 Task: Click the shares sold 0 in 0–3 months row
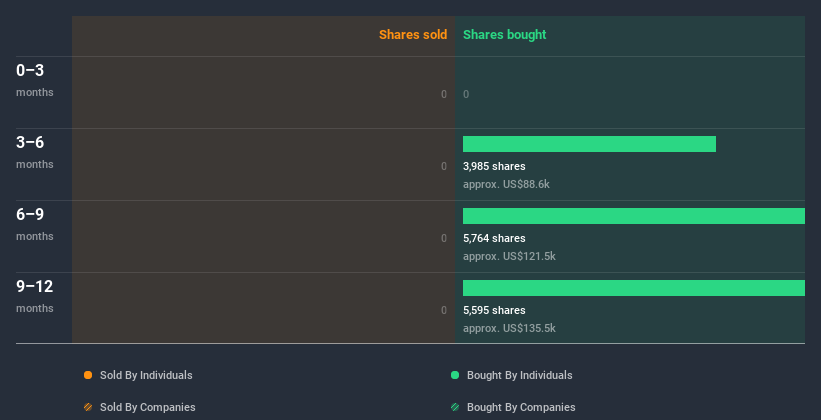(444, 94)
